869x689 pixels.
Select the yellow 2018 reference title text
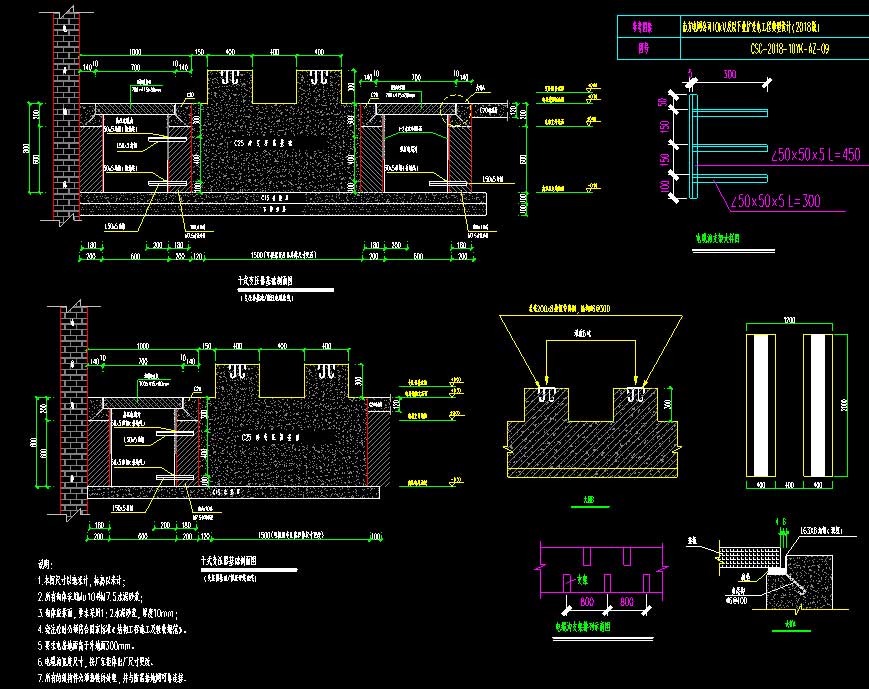pos(750,27)
